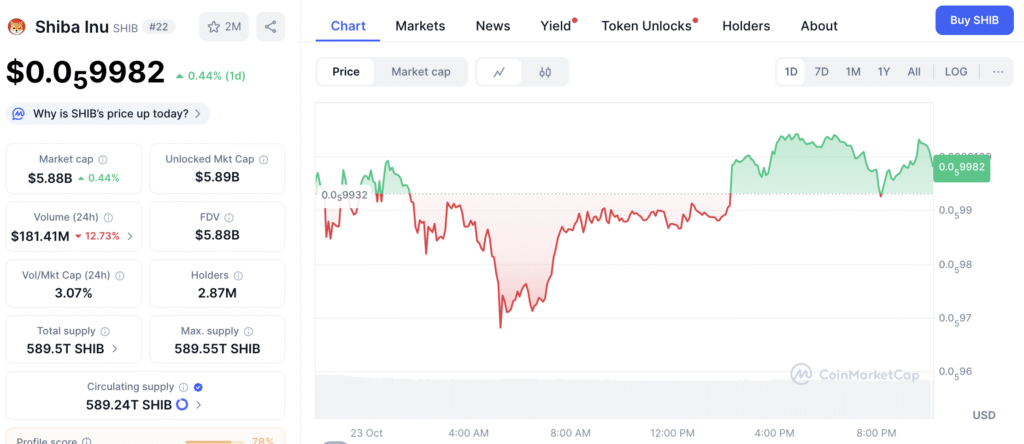Expand the Volume (24h) details arrow

tap(130, 236)
